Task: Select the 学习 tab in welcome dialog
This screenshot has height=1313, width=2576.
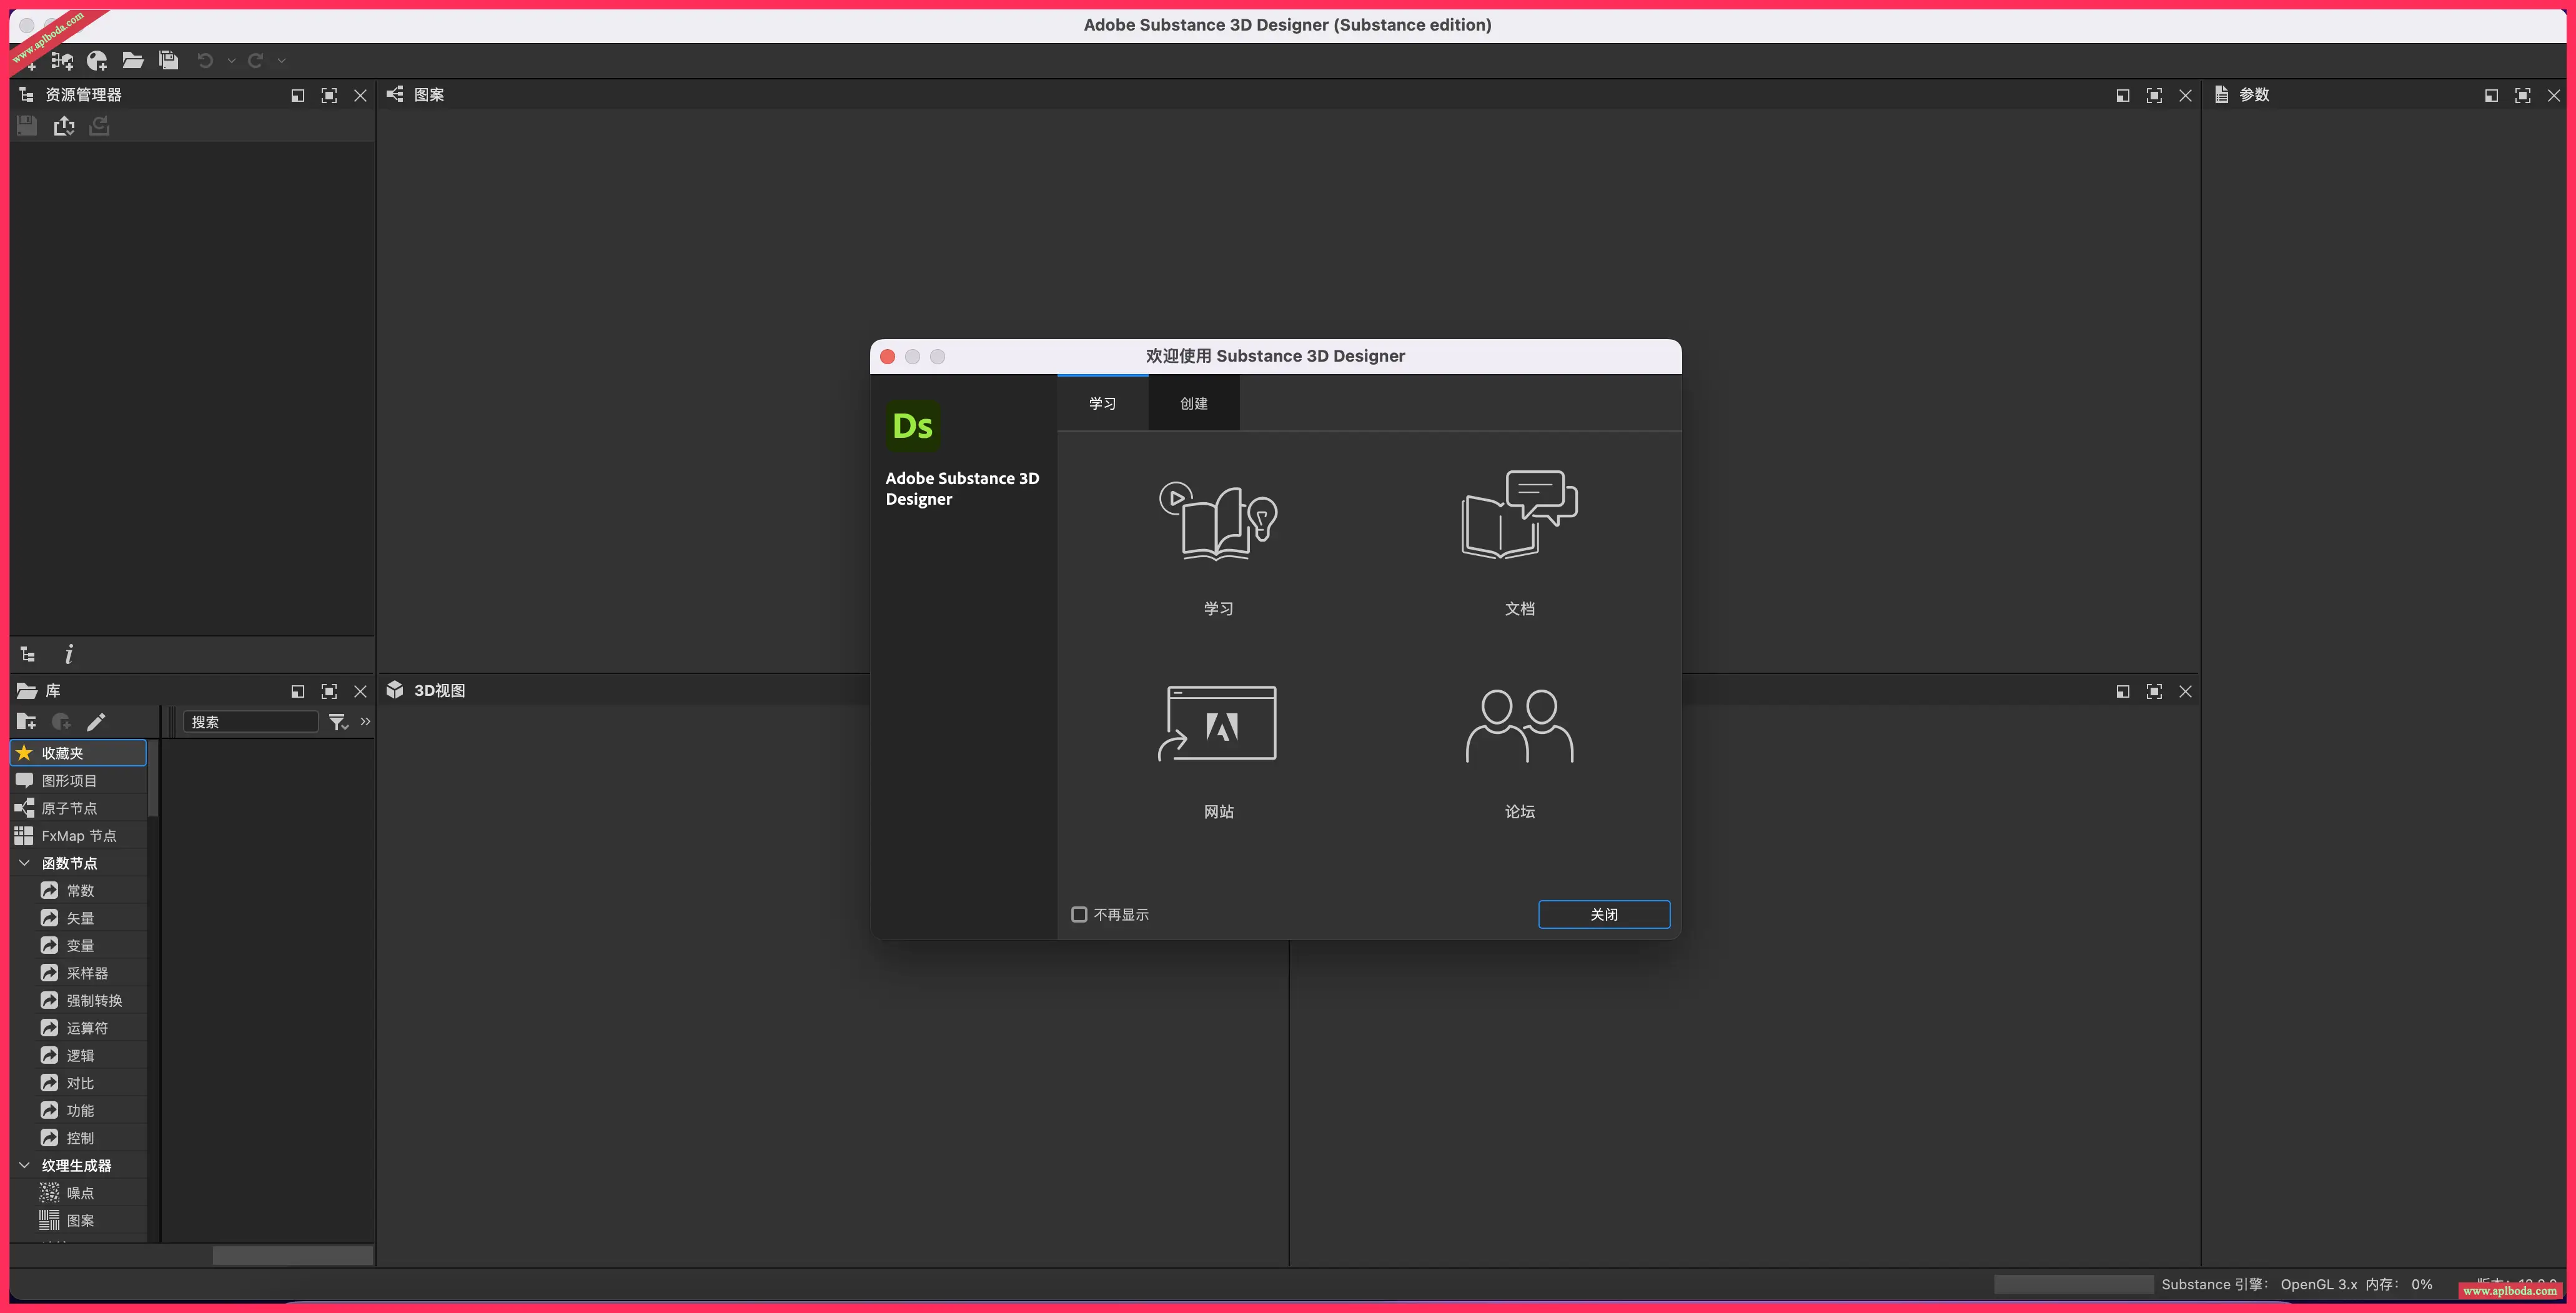Action: (x=1102, y=404)
